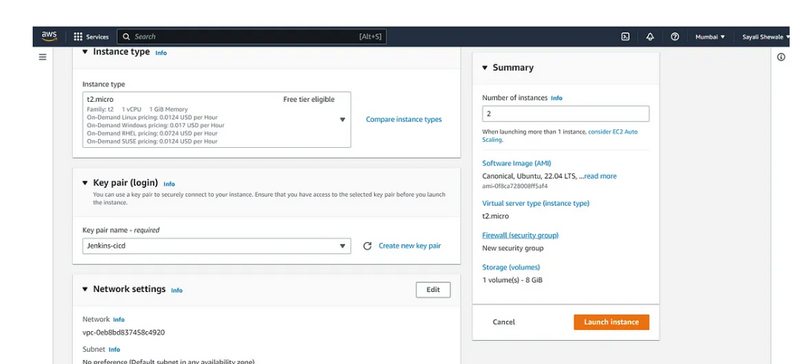
Task: Open Info link beside Network label
Action: 118,320
